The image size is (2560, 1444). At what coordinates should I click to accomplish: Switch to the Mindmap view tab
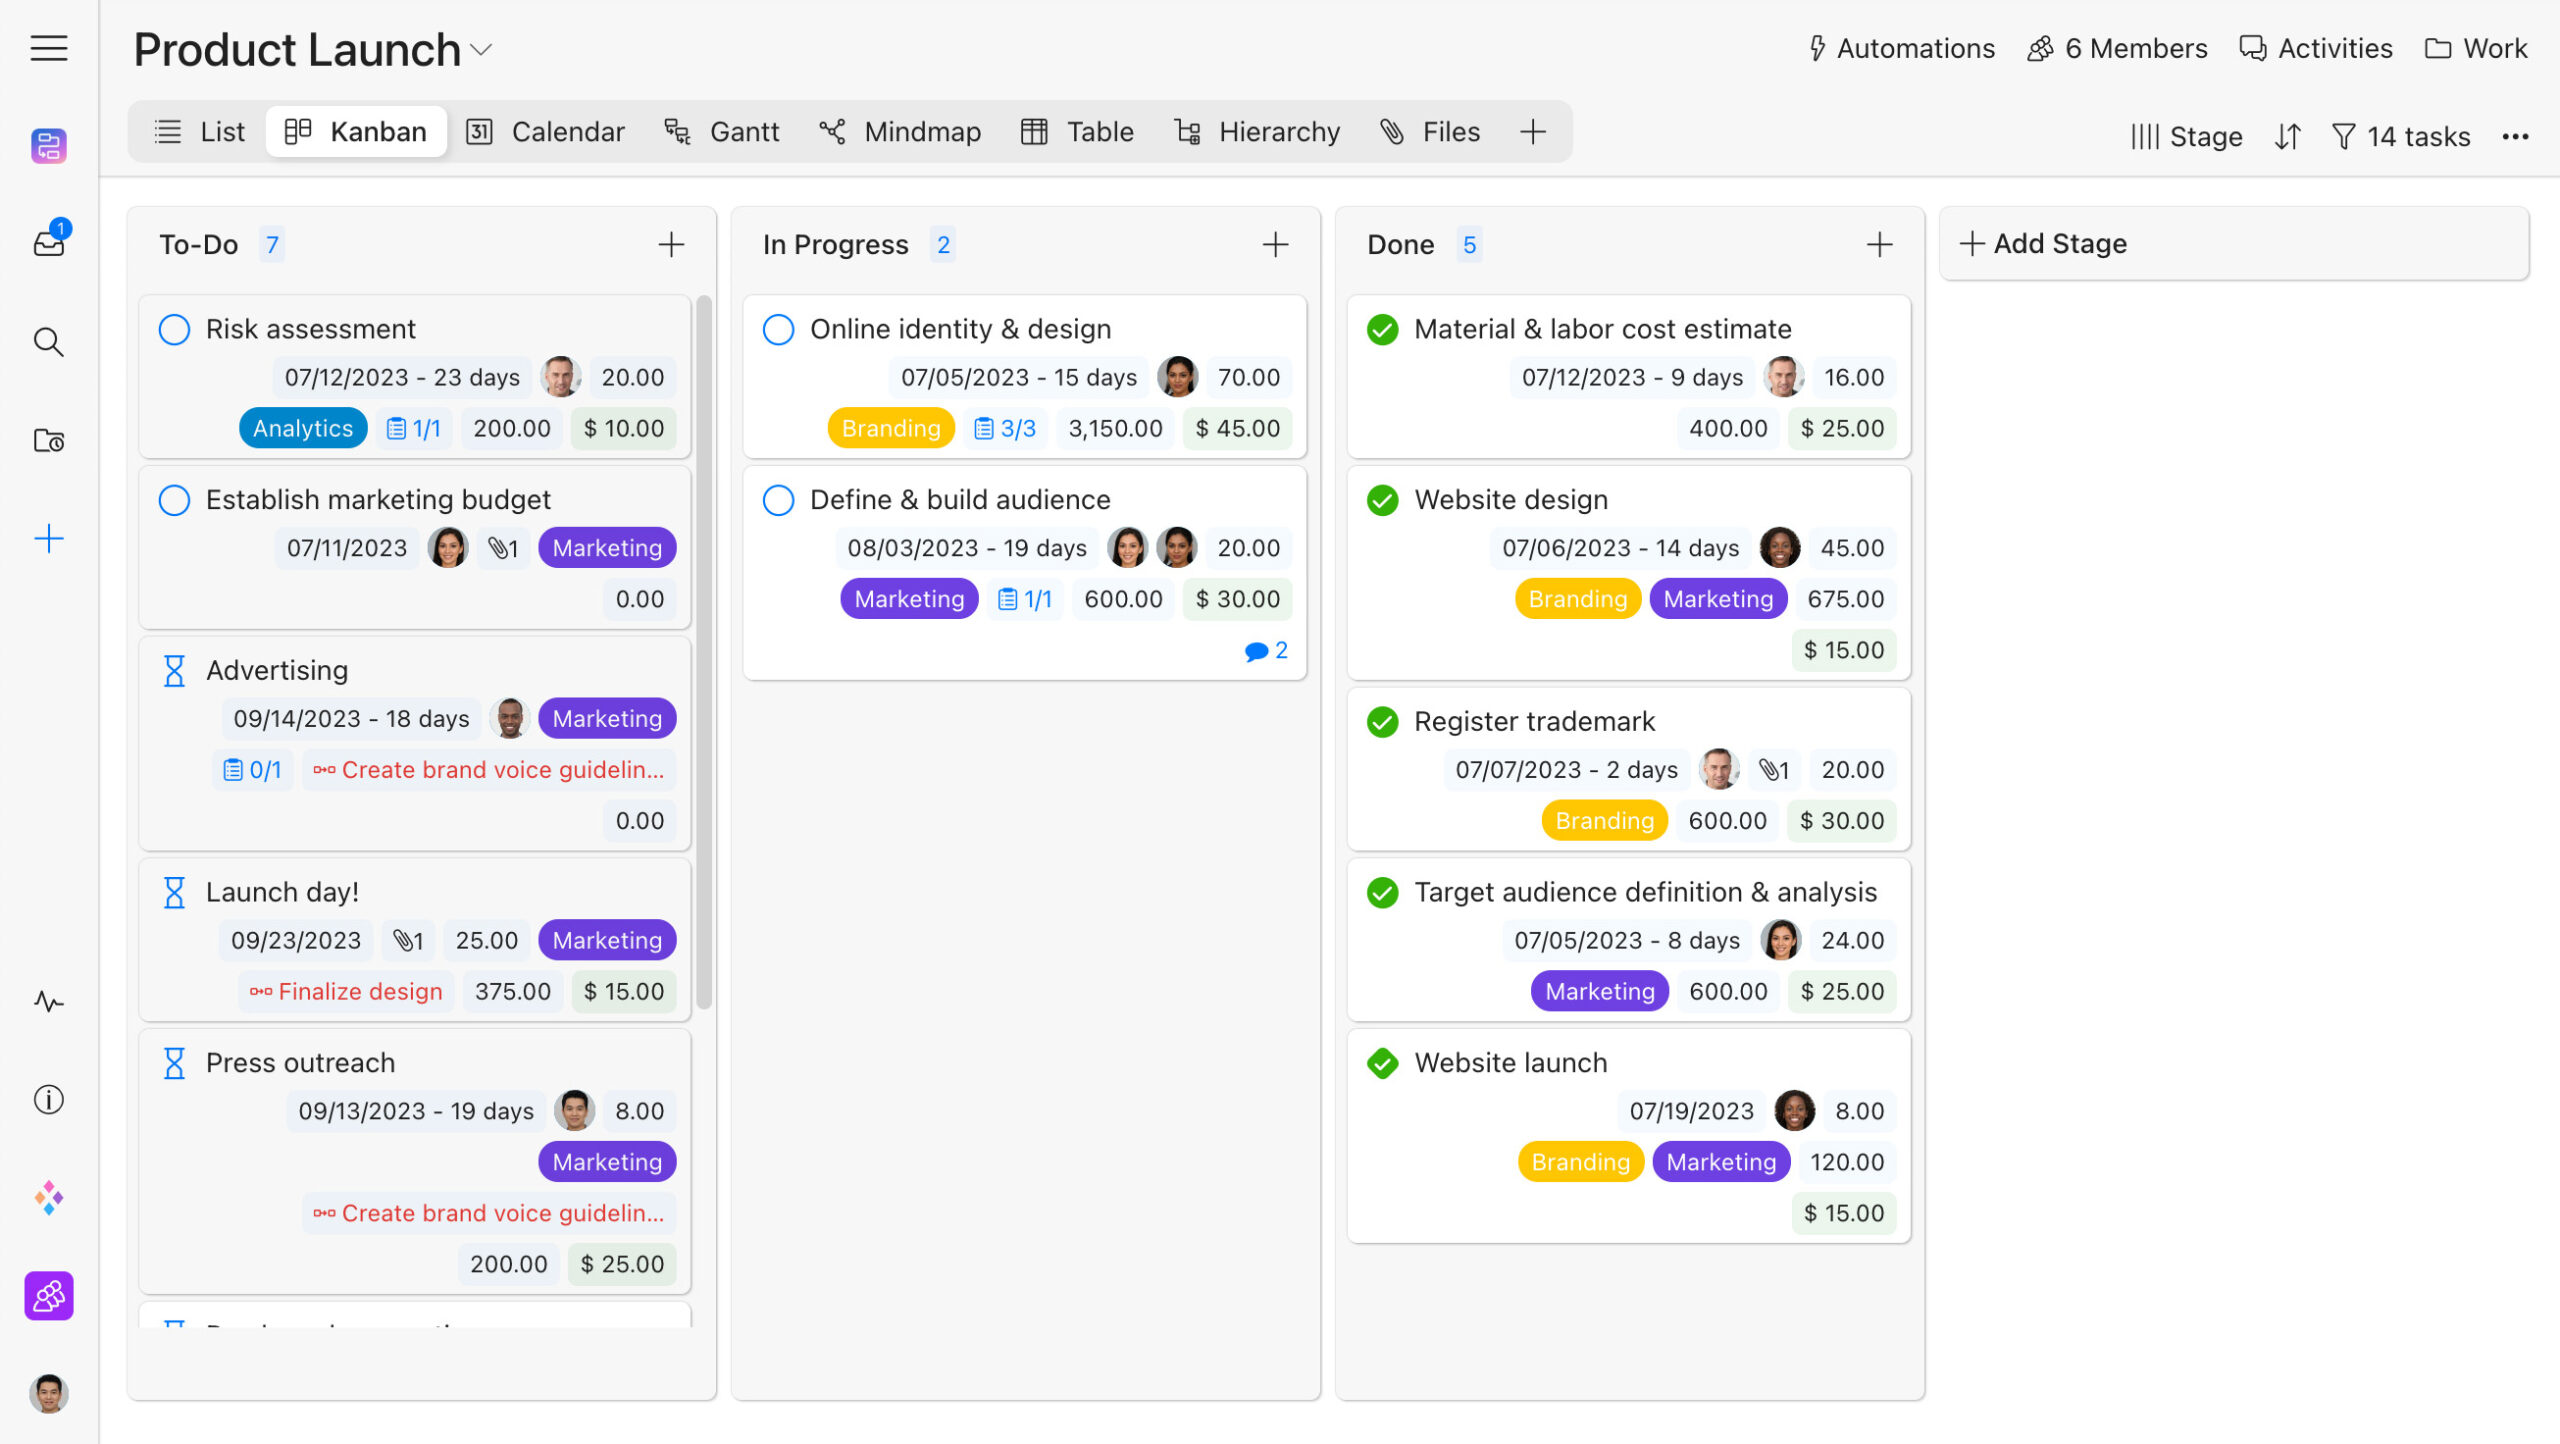tap(900, 132)
